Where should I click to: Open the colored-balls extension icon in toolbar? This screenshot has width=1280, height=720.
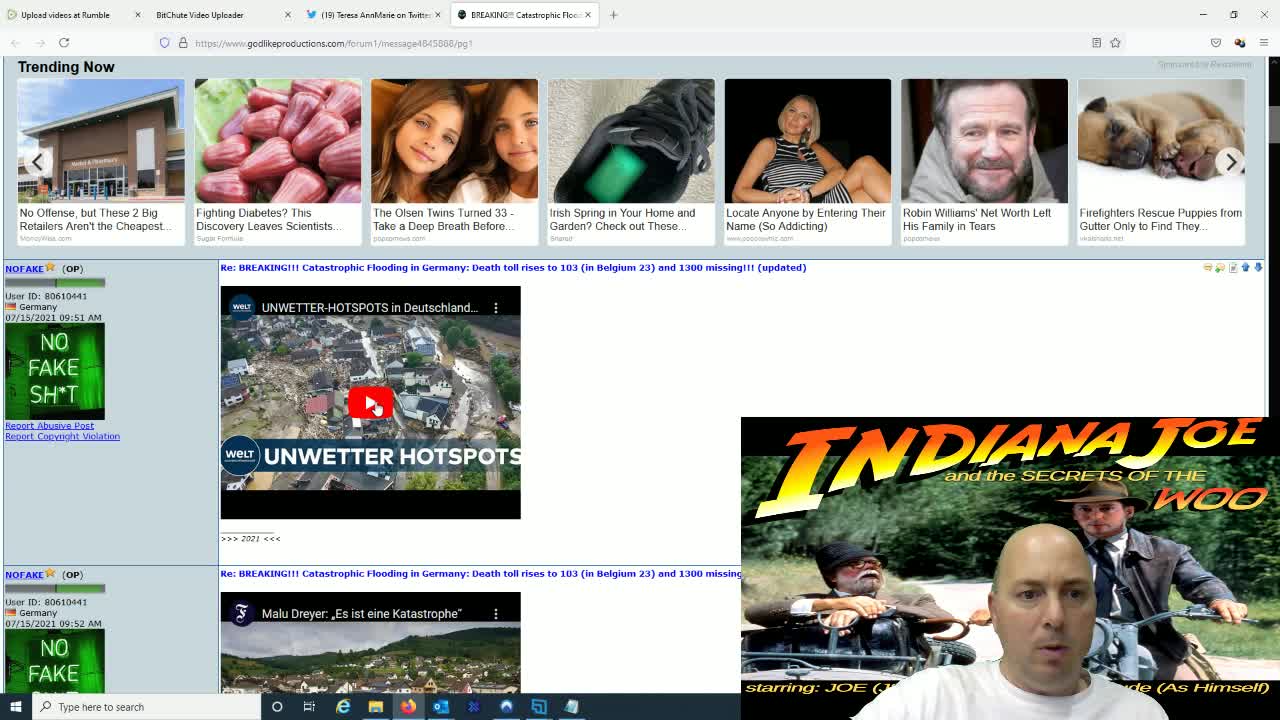[x=1240, y=43]
